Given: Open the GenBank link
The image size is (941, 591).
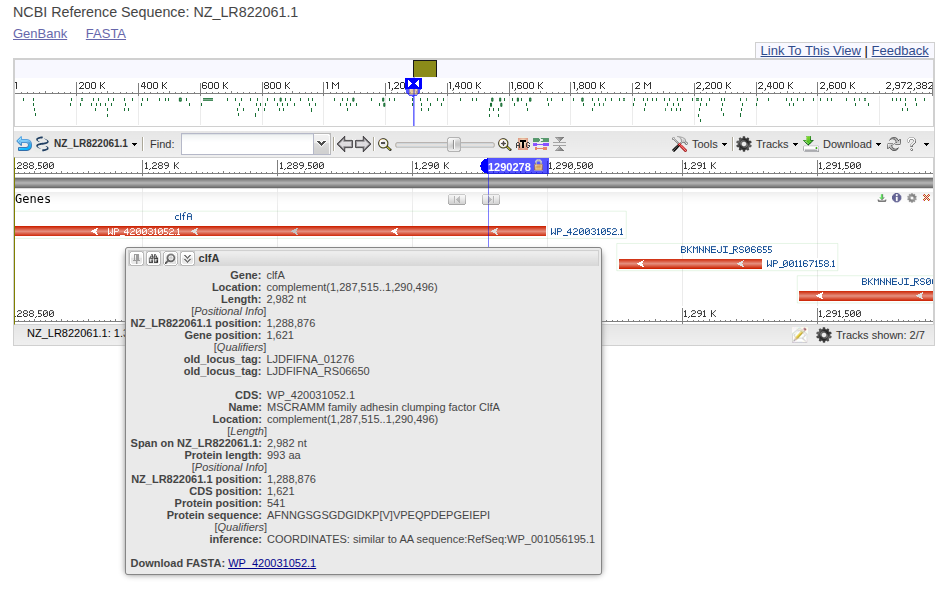Looking at the screenshot, I should [40, 34].
